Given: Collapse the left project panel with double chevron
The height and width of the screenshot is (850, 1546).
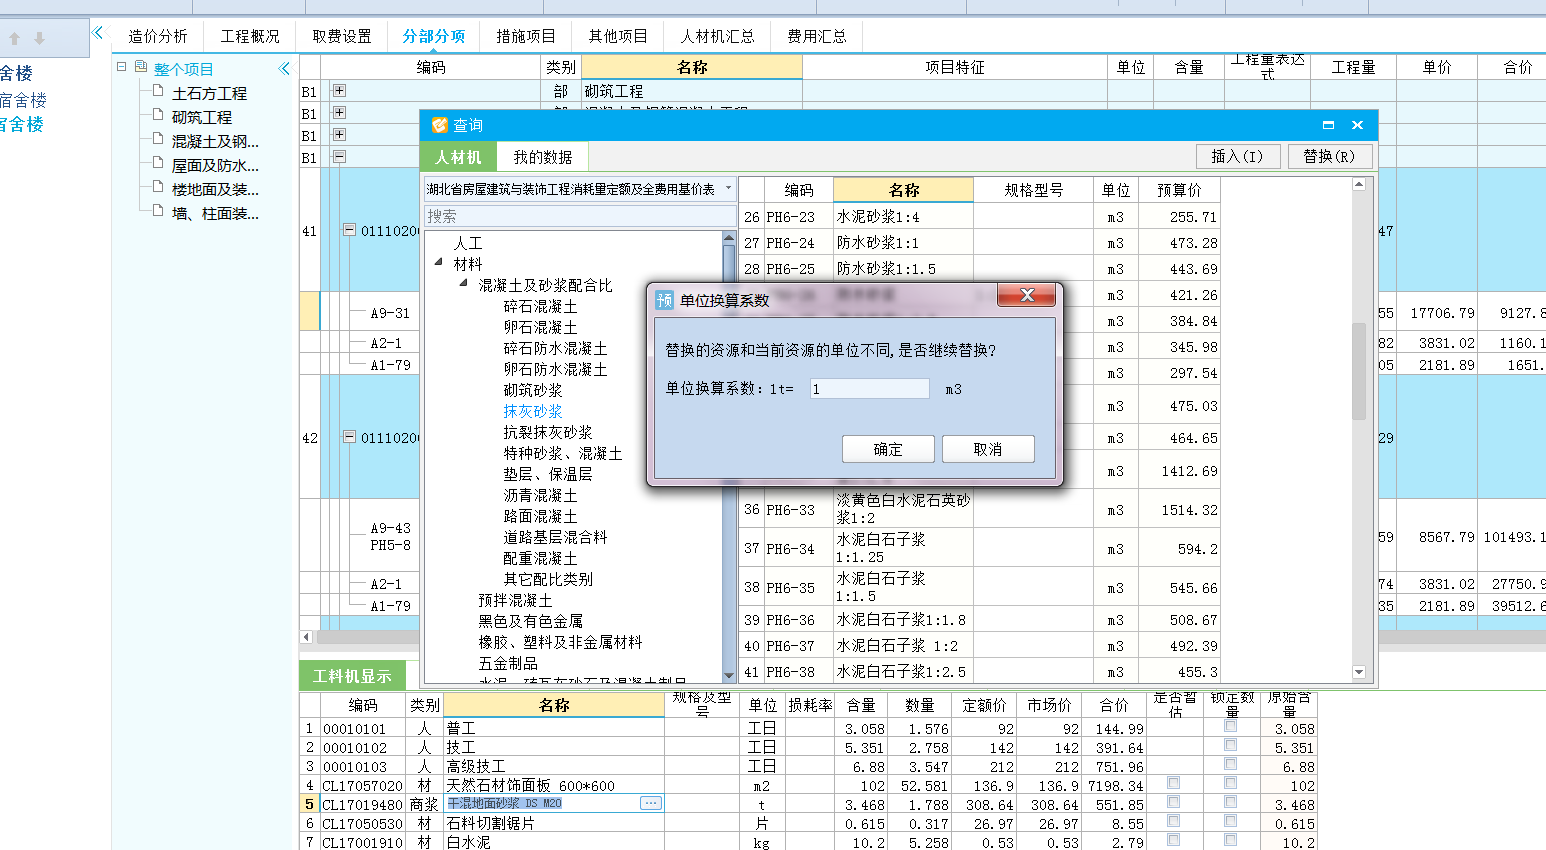Looking at the screenshot, I should point(98,33).
